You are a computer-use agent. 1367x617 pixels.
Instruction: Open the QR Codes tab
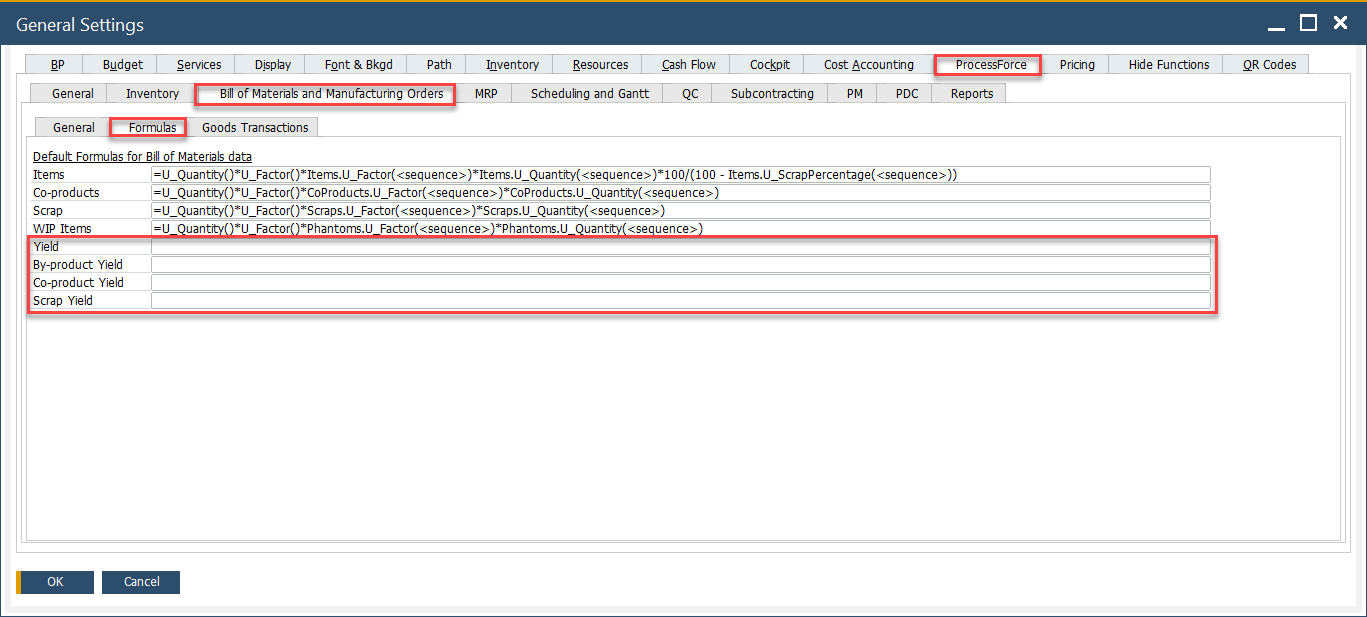point(1269,65)
